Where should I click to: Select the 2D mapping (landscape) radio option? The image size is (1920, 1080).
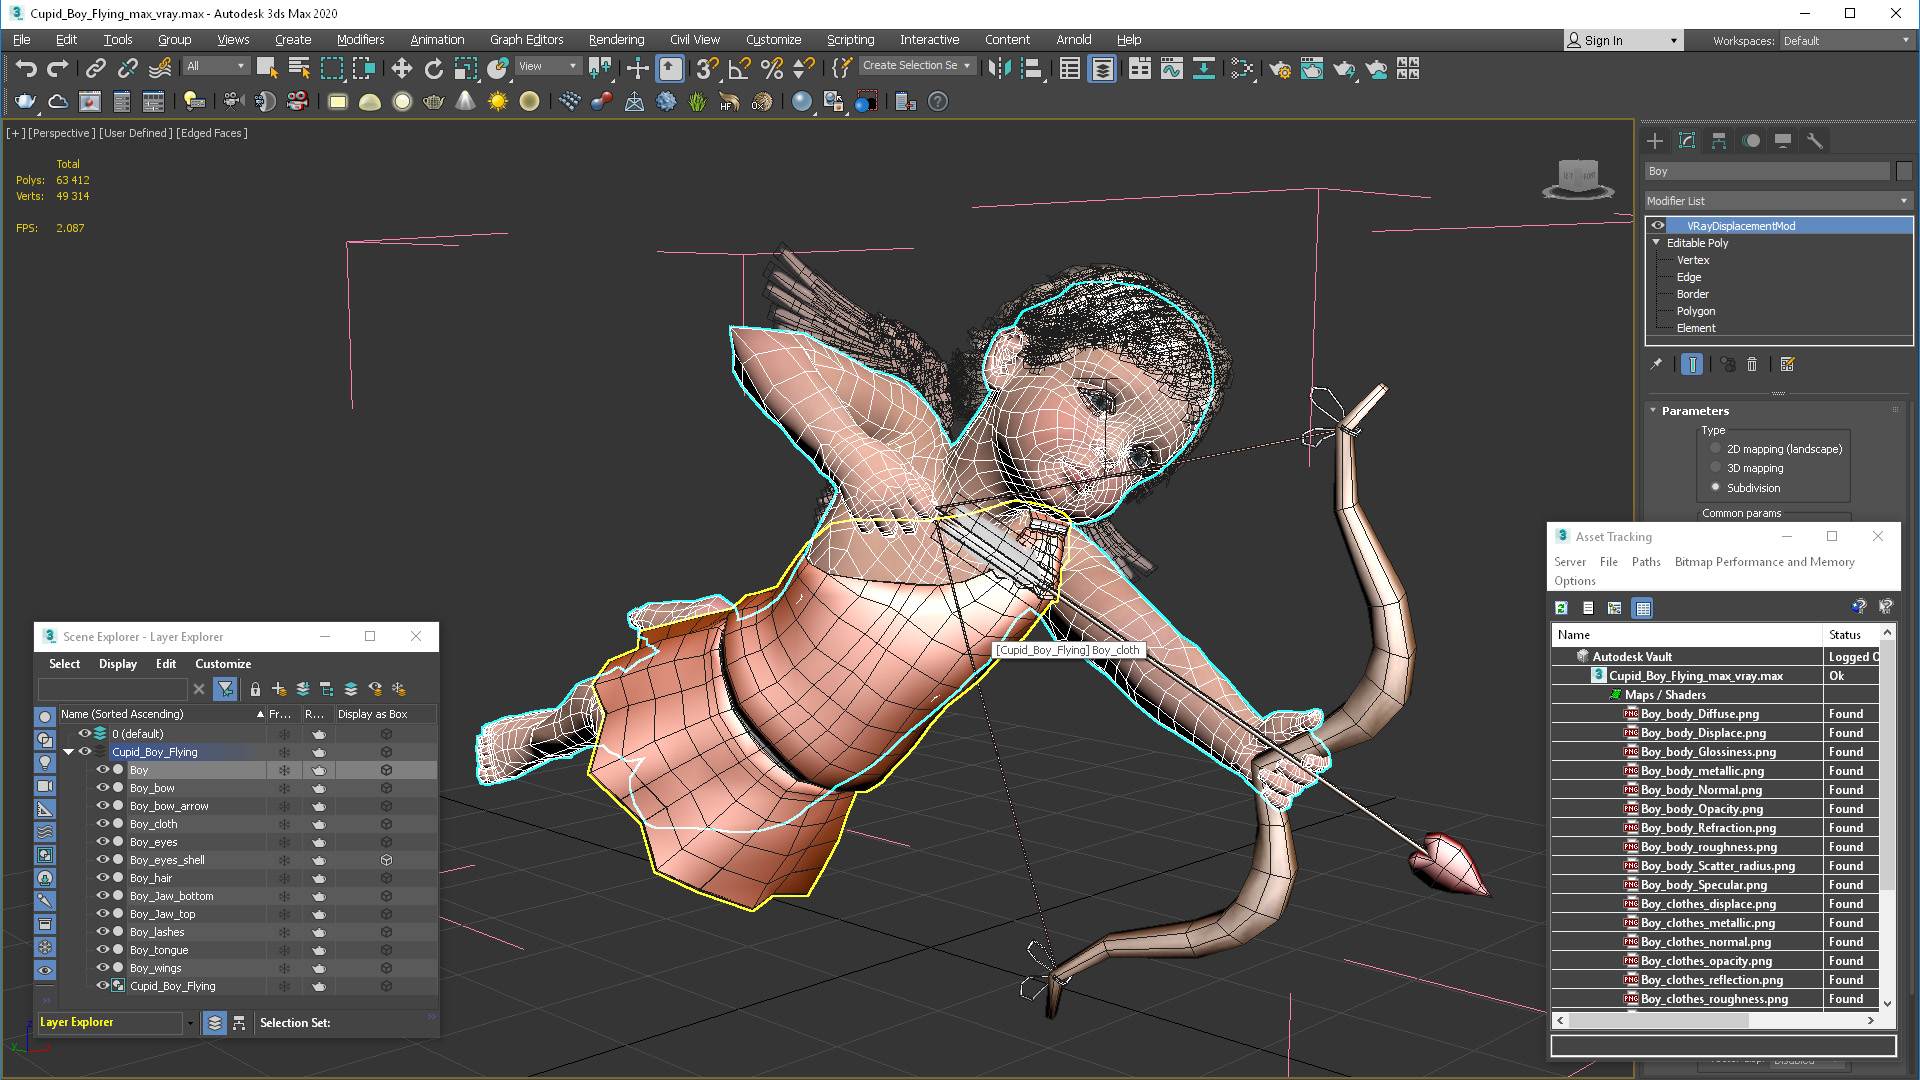(x=1716, y=449)
